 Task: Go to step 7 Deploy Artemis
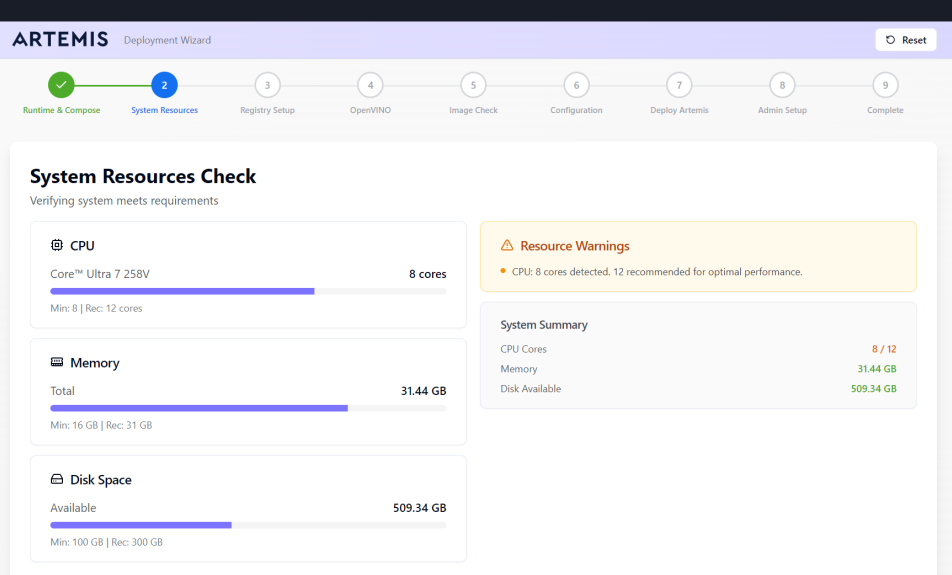pyautogui.click(x=679, y=85)
